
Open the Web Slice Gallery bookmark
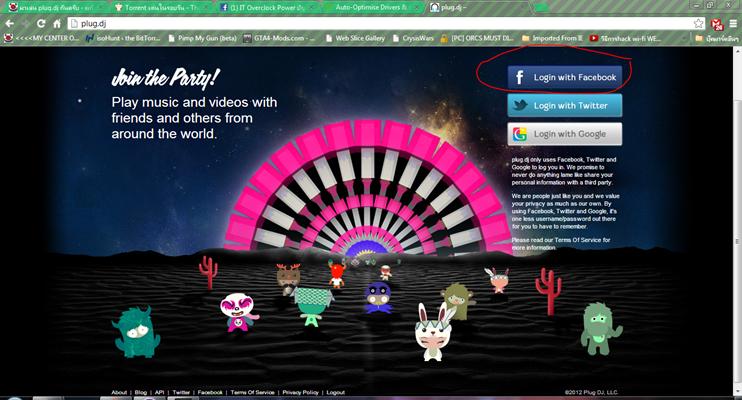click(x=355, y=38)
